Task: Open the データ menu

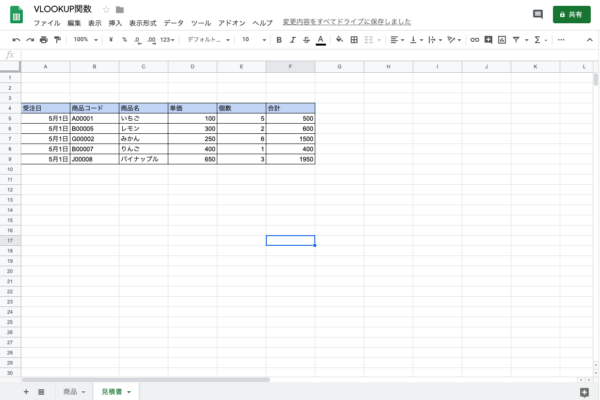Action: [x=174, y=23]
